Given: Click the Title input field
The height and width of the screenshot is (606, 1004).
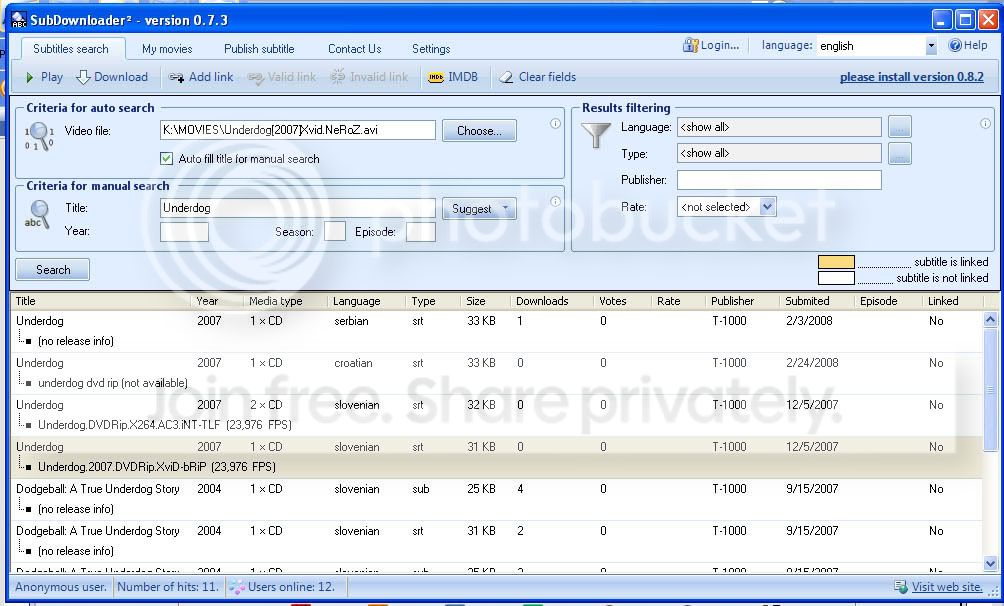Looking at the screenshot, I should coord(298,208).
